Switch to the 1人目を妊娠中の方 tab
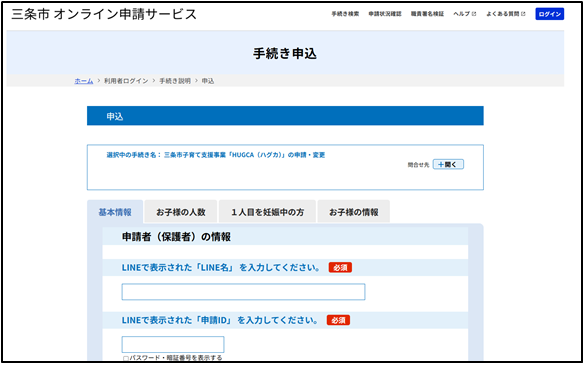The width and height of the screenshot is (585, 365). (x=267, y=212)
